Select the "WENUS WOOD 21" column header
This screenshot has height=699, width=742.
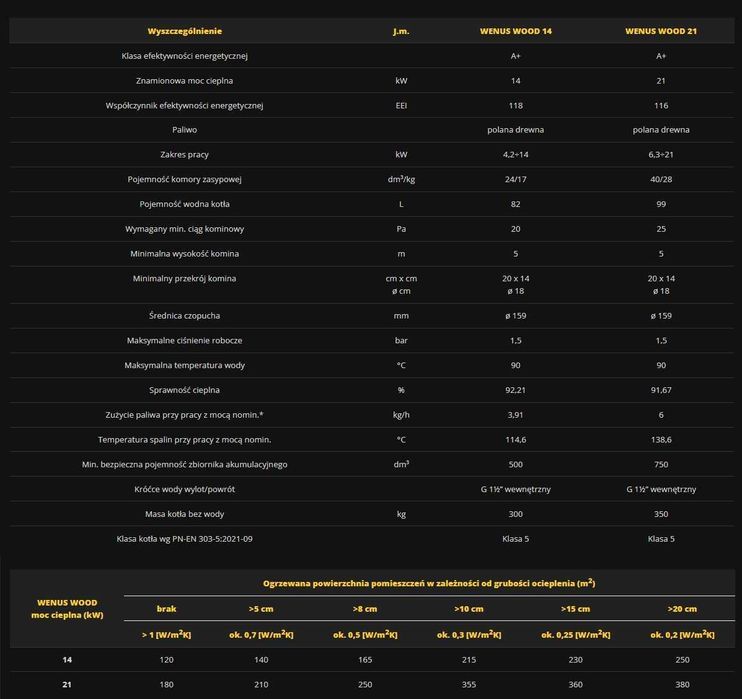click(661, 31)
